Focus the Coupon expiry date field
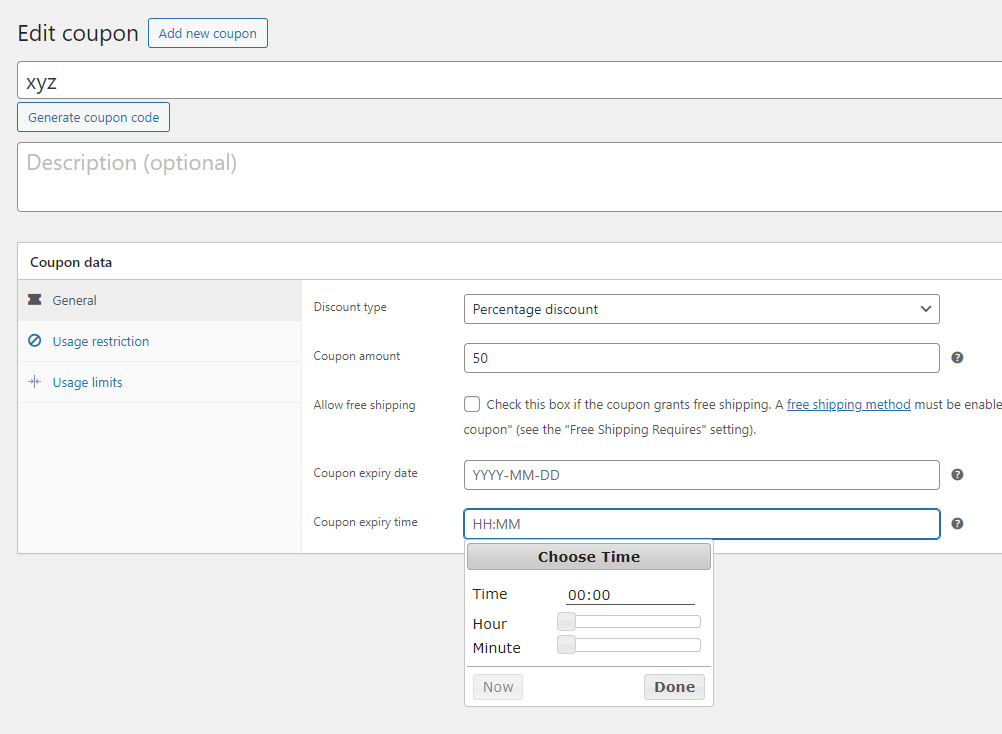 [x=701, y=475]
